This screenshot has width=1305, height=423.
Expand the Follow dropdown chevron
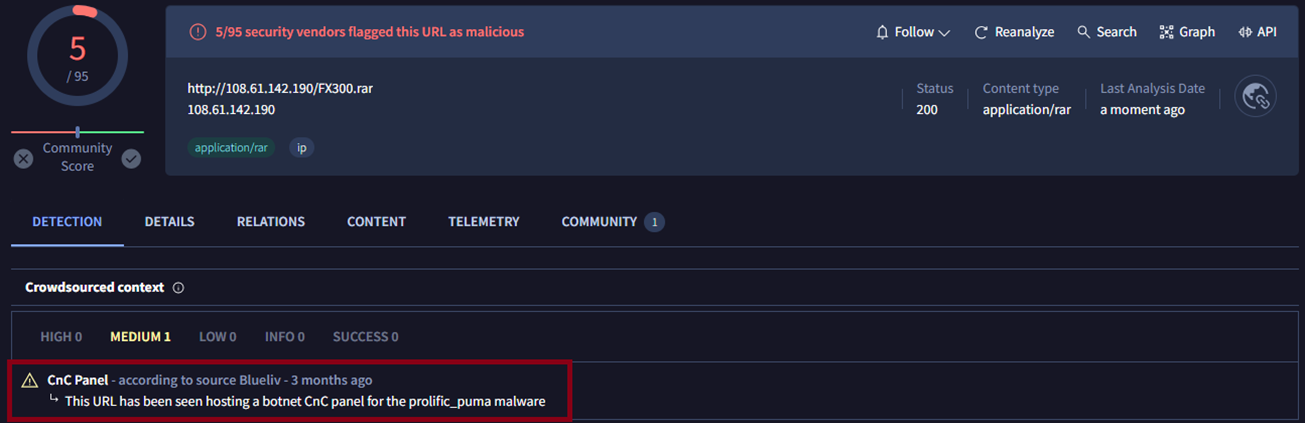coord(944,33)
